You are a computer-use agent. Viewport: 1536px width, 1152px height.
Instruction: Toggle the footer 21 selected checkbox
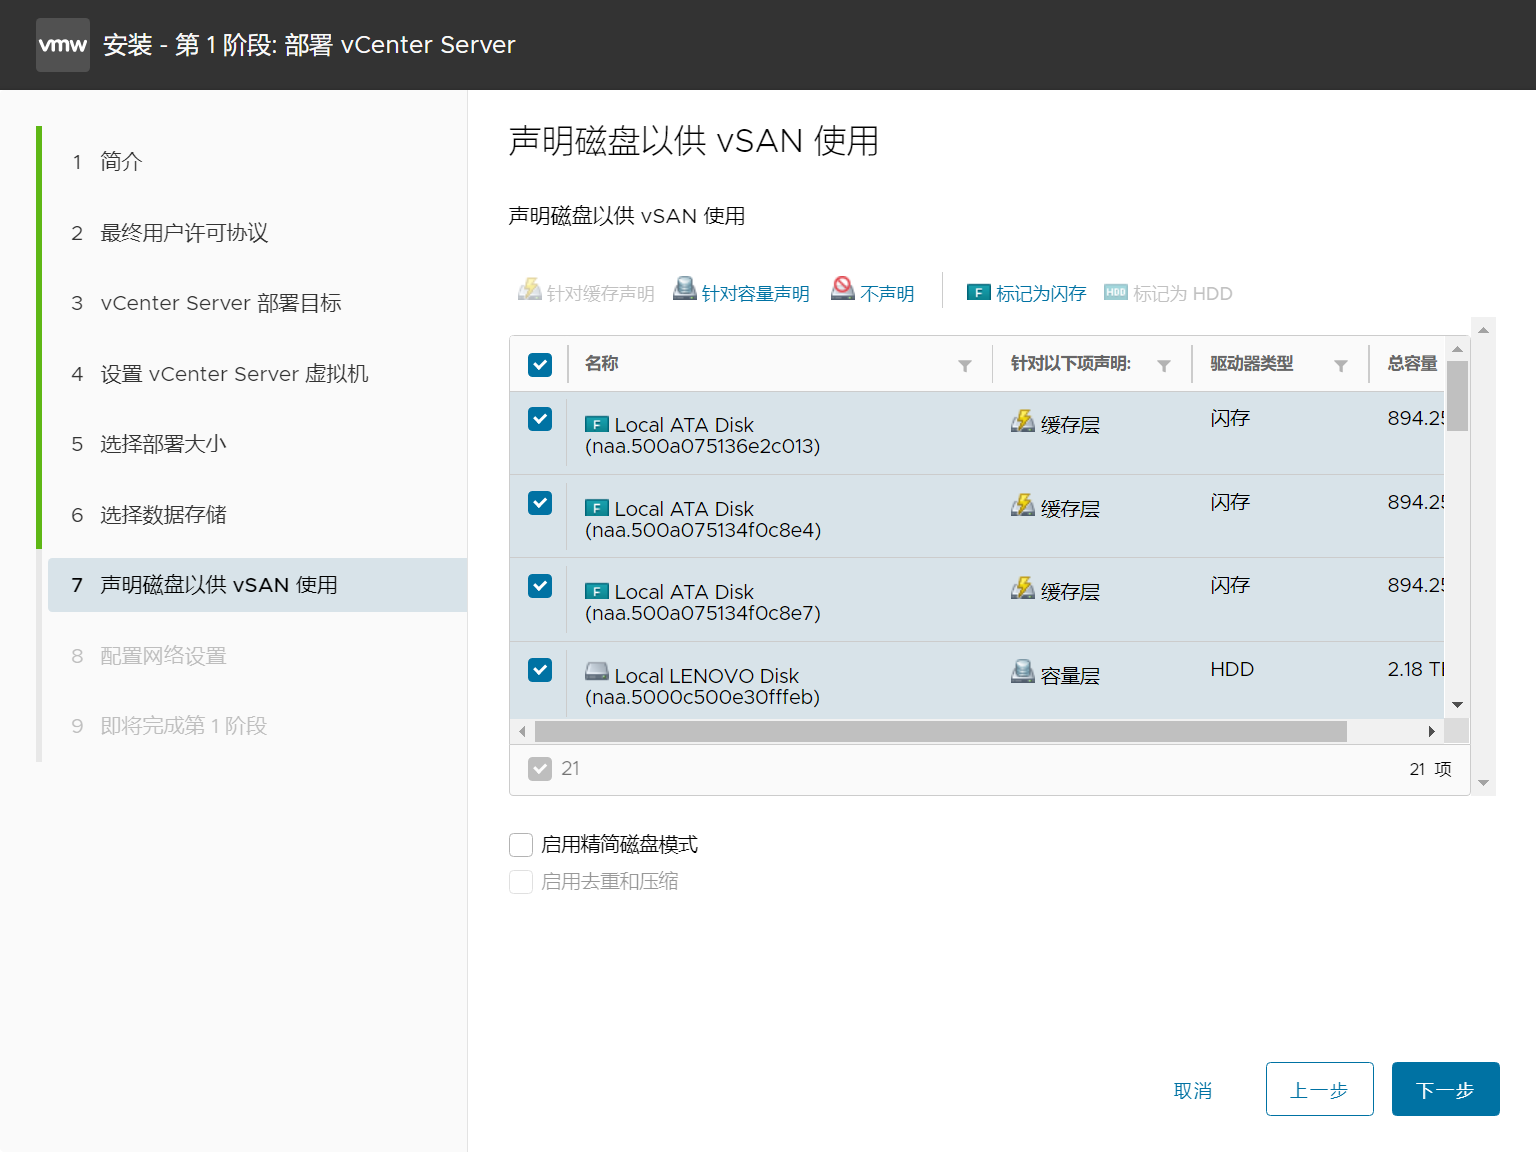[540, 769]
